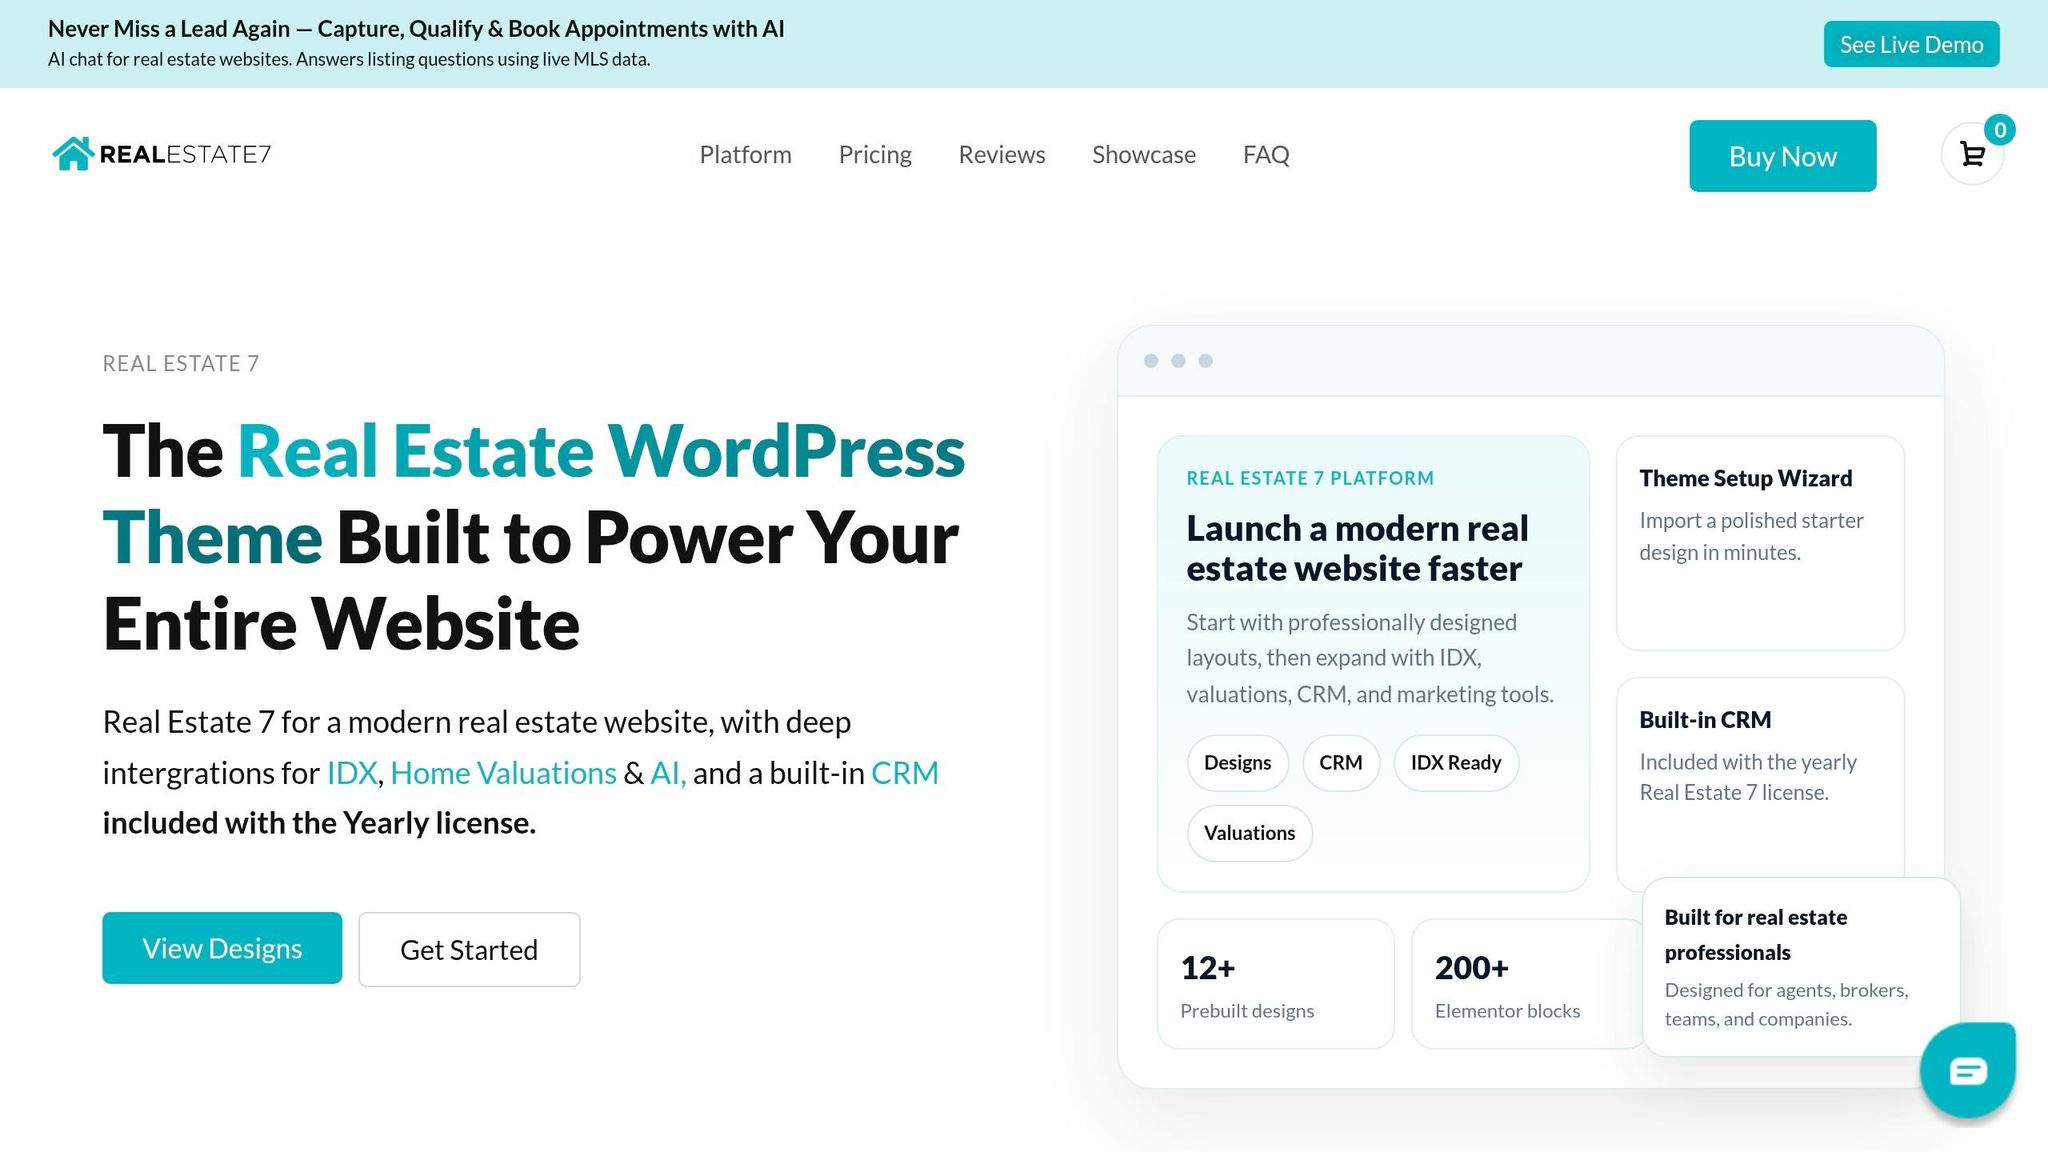Select the Designs pill tag
Image resolution: width=2048 pixels, height=1152 pixels.
coord(1238,763)
